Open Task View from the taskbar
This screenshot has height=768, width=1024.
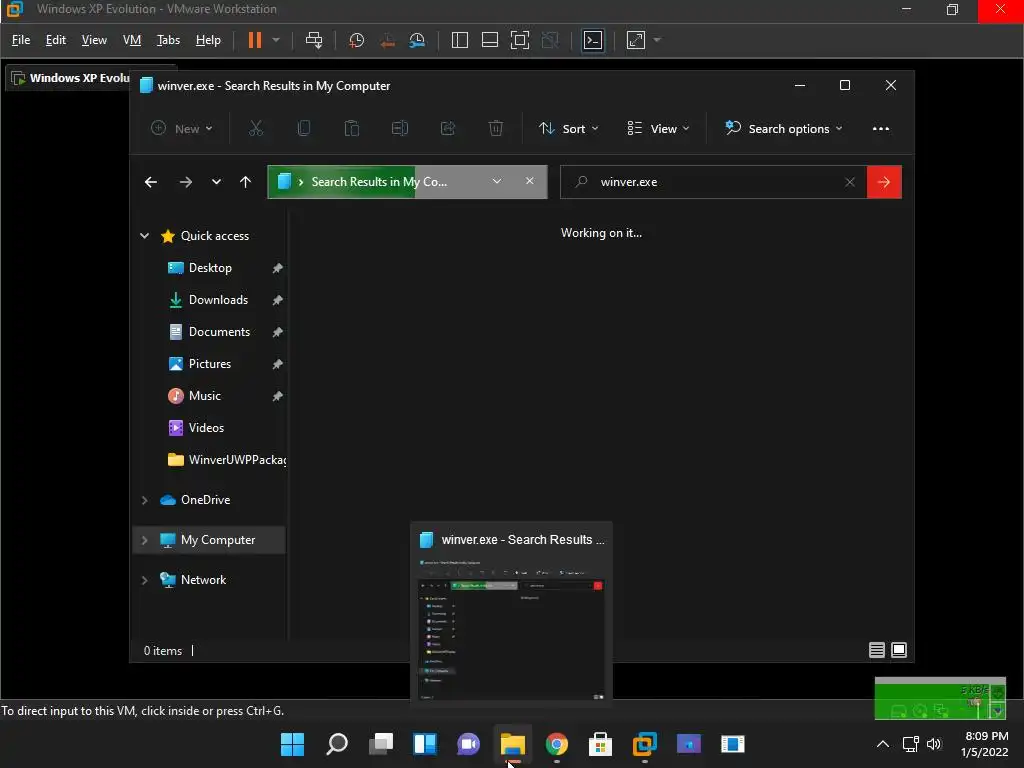click(x=381, y=744)
